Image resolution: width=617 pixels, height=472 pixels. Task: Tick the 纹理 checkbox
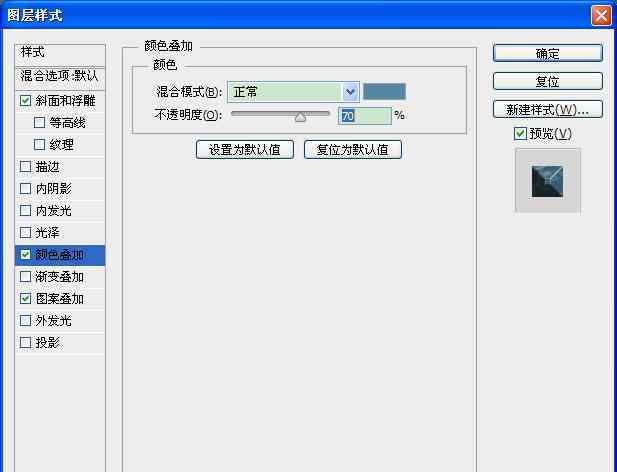(39, 145)
